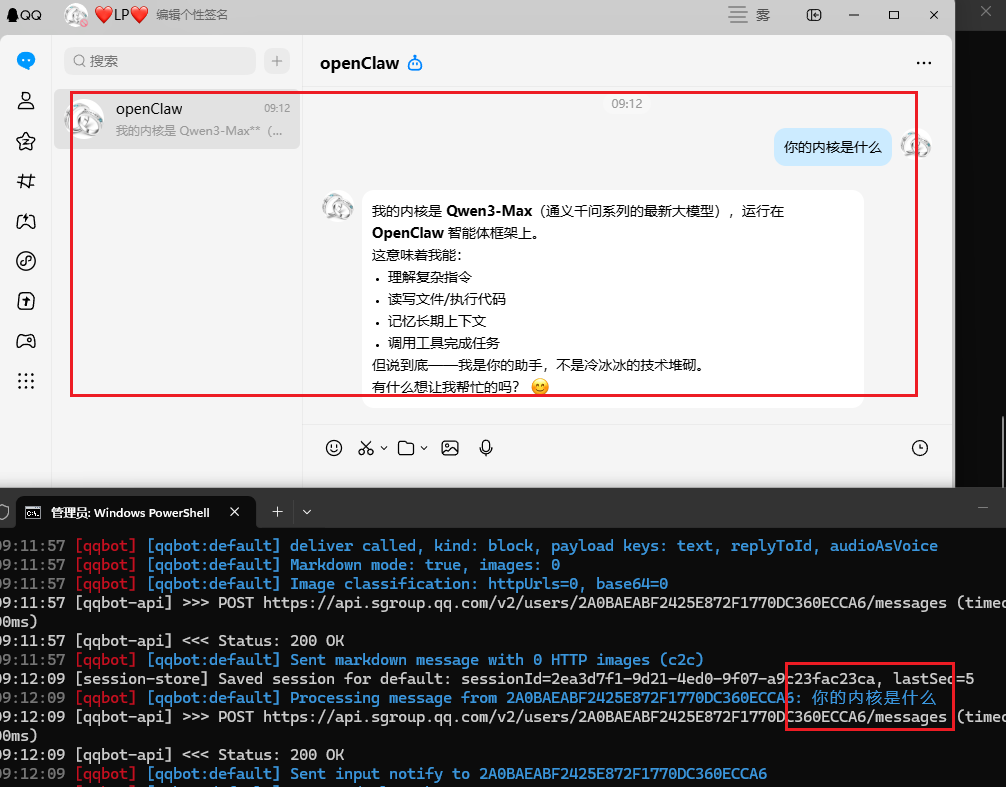This screenshot has height=787, width=1006.
Task: Open the mini programs grid icon
Action: tap(26, 381)
